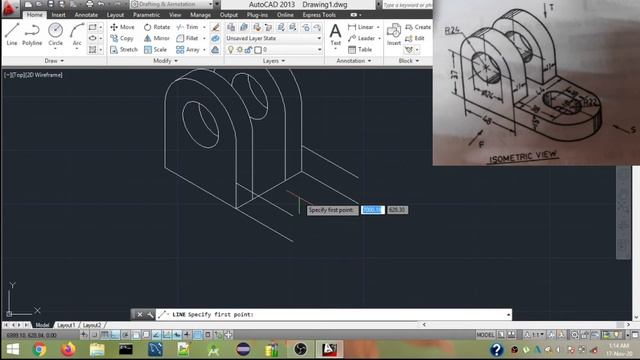This screenshot has height=360, width=640.
Task: Switch to the Annotate ribbon tab
Action: point(86,15)
